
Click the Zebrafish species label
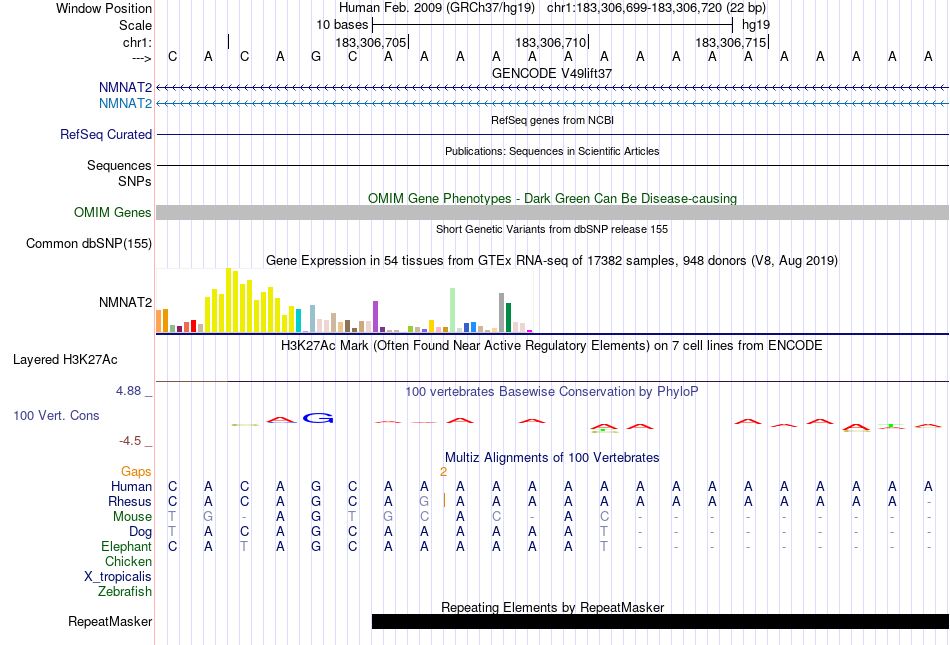125,591
